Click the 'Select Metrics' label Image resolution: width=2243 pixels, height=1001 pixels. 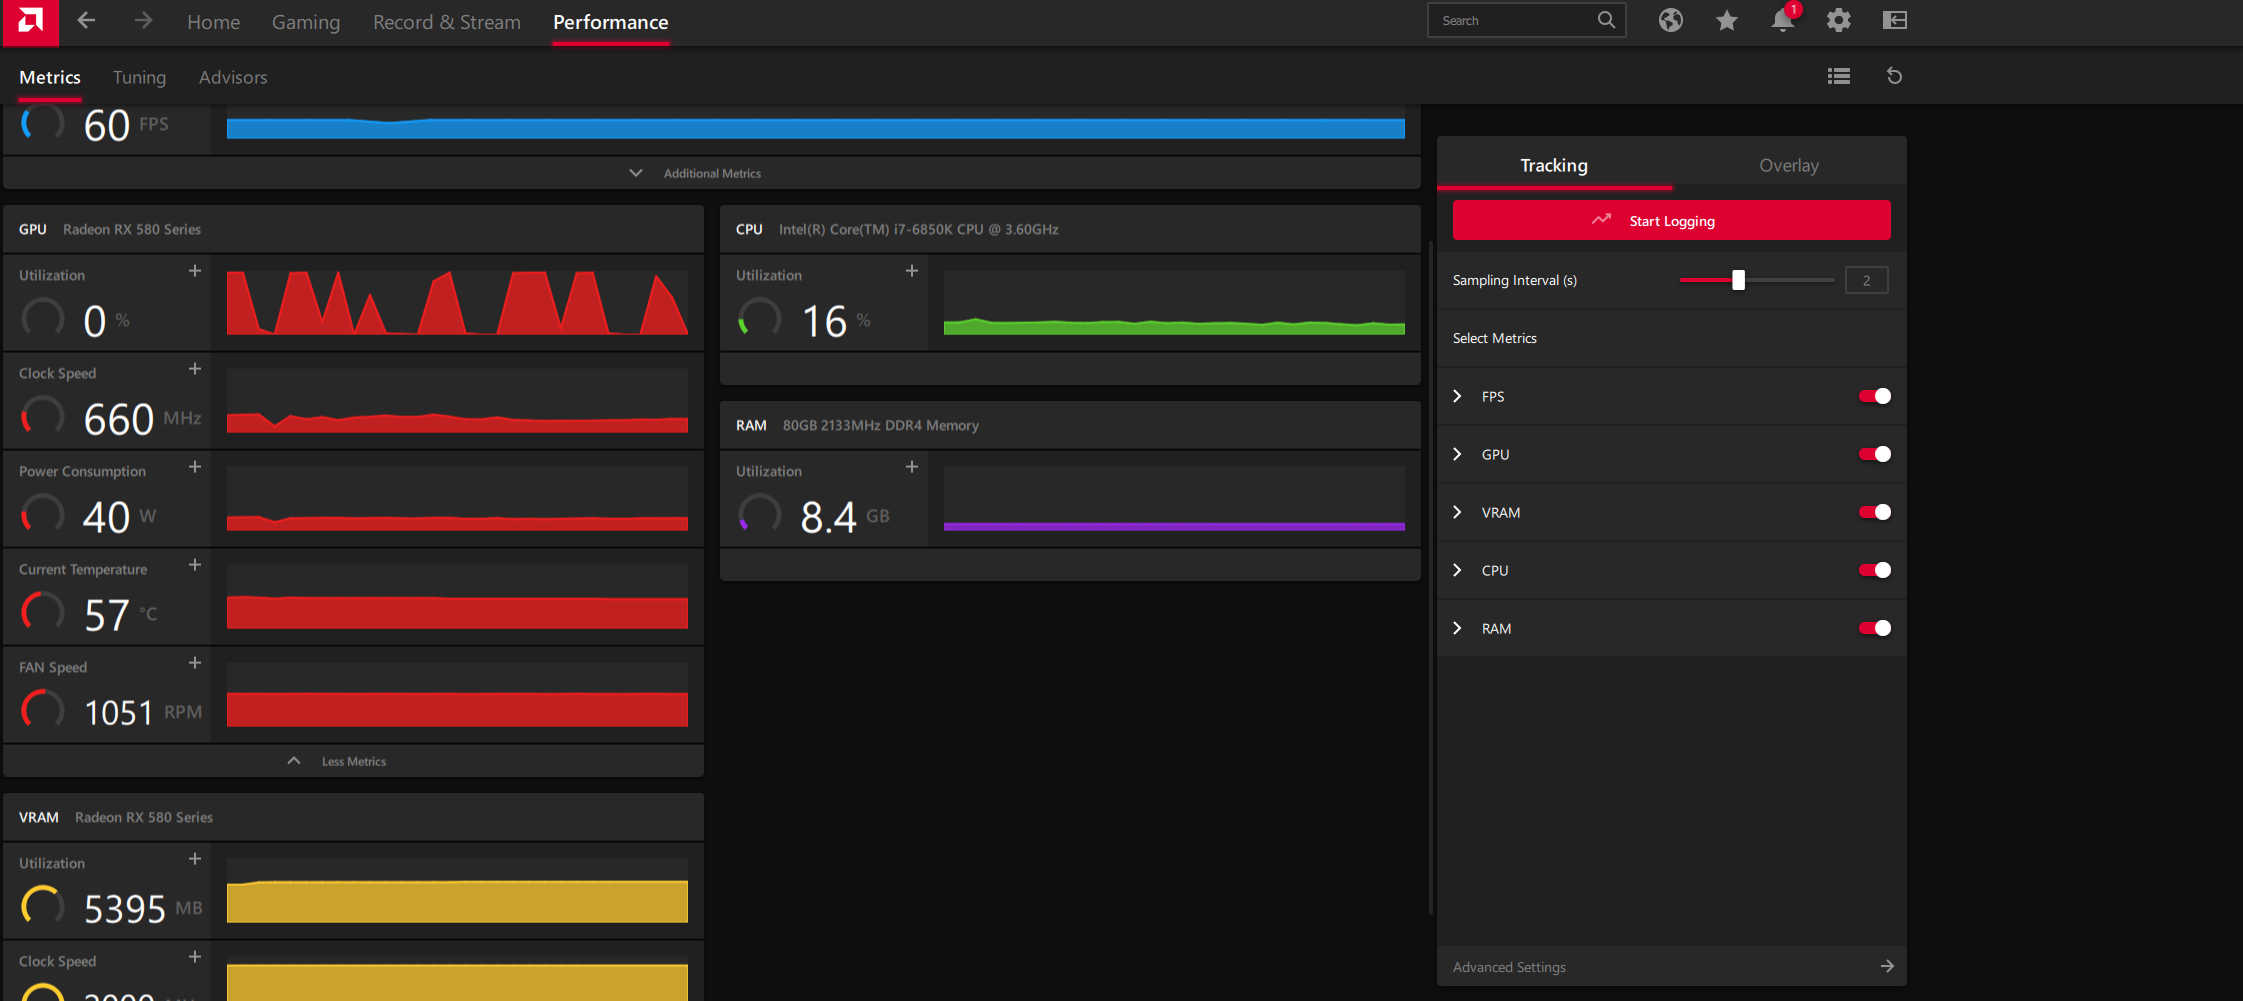pos(1494,338)
